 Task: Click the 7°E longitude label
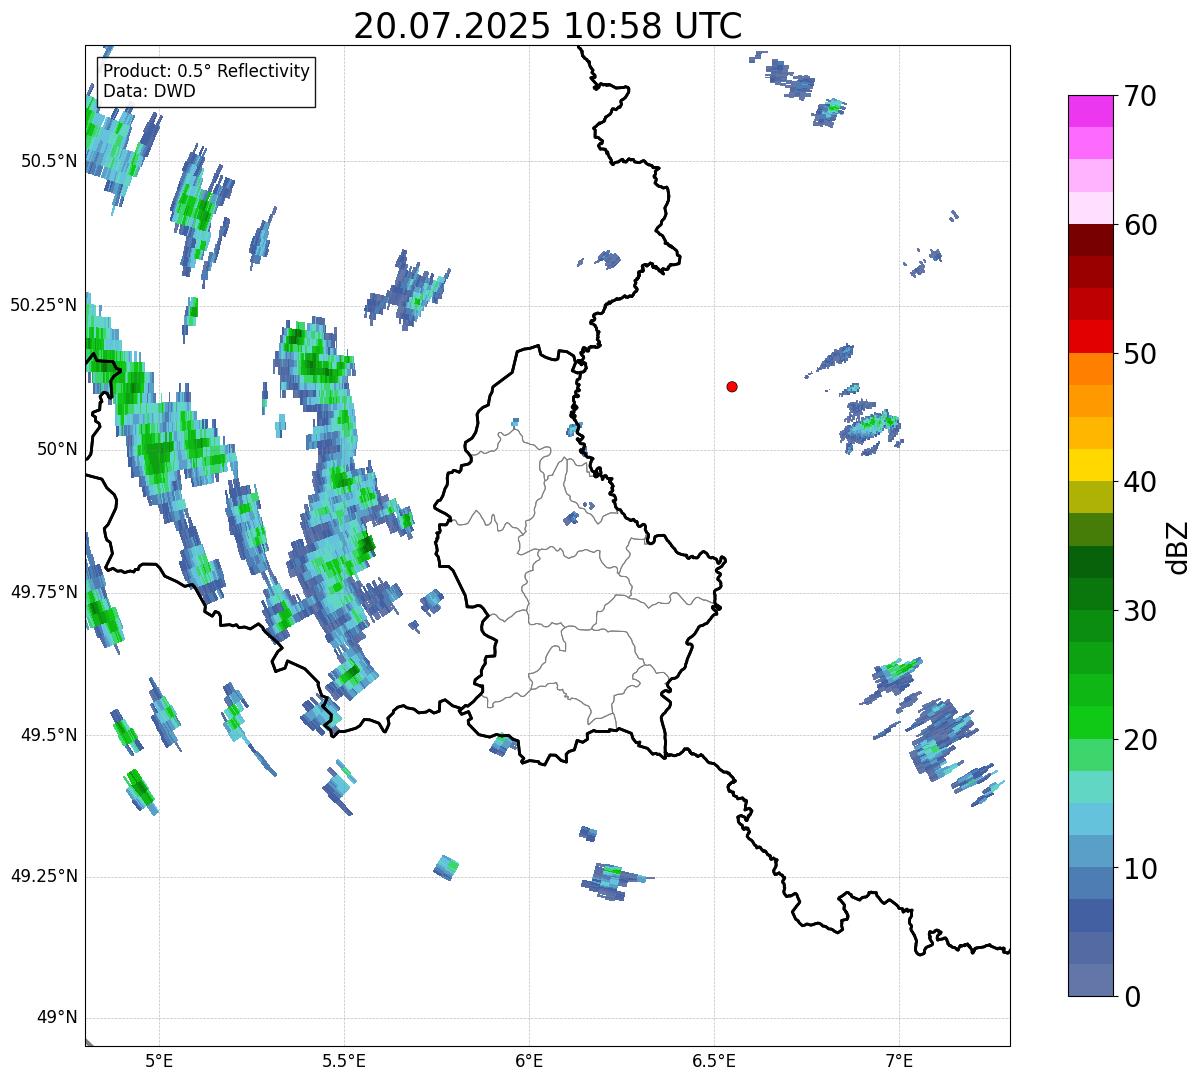[x=899, y=1060]
